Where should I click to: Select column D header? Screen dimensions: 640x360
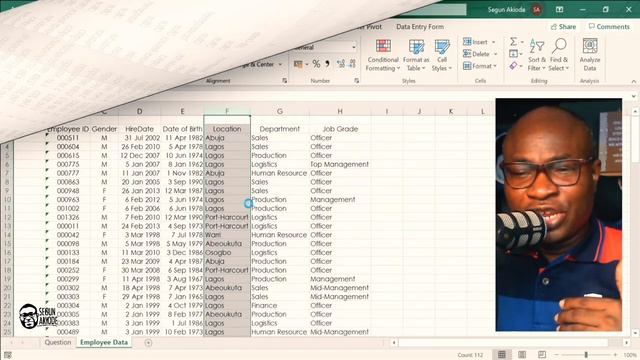click(140, 111)
